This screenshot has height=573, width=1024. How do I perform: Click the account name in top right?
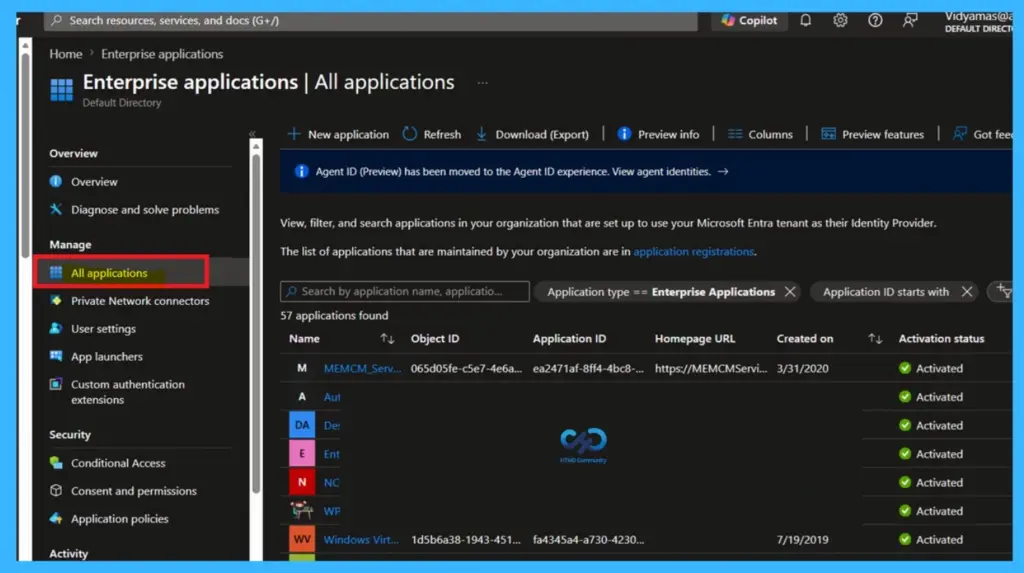[x=978, y=16]
